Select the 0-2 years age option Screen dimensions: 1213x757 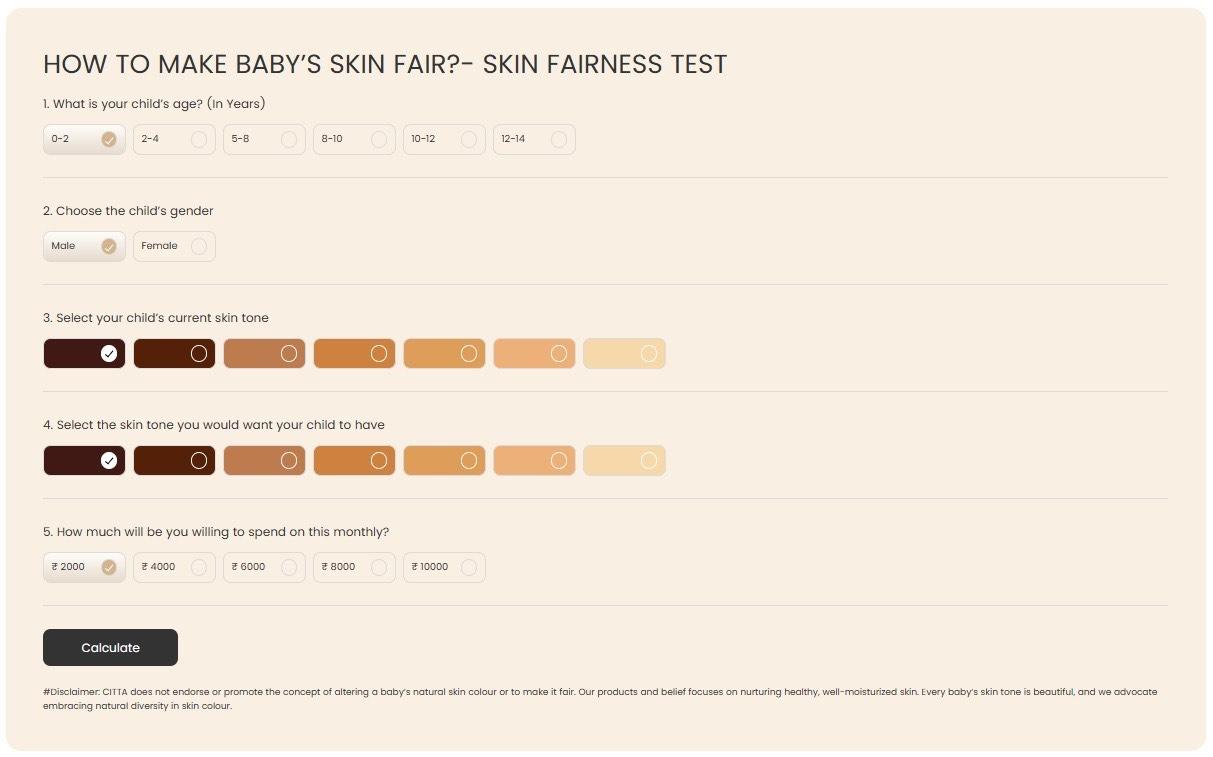click(x=84, y=139)
